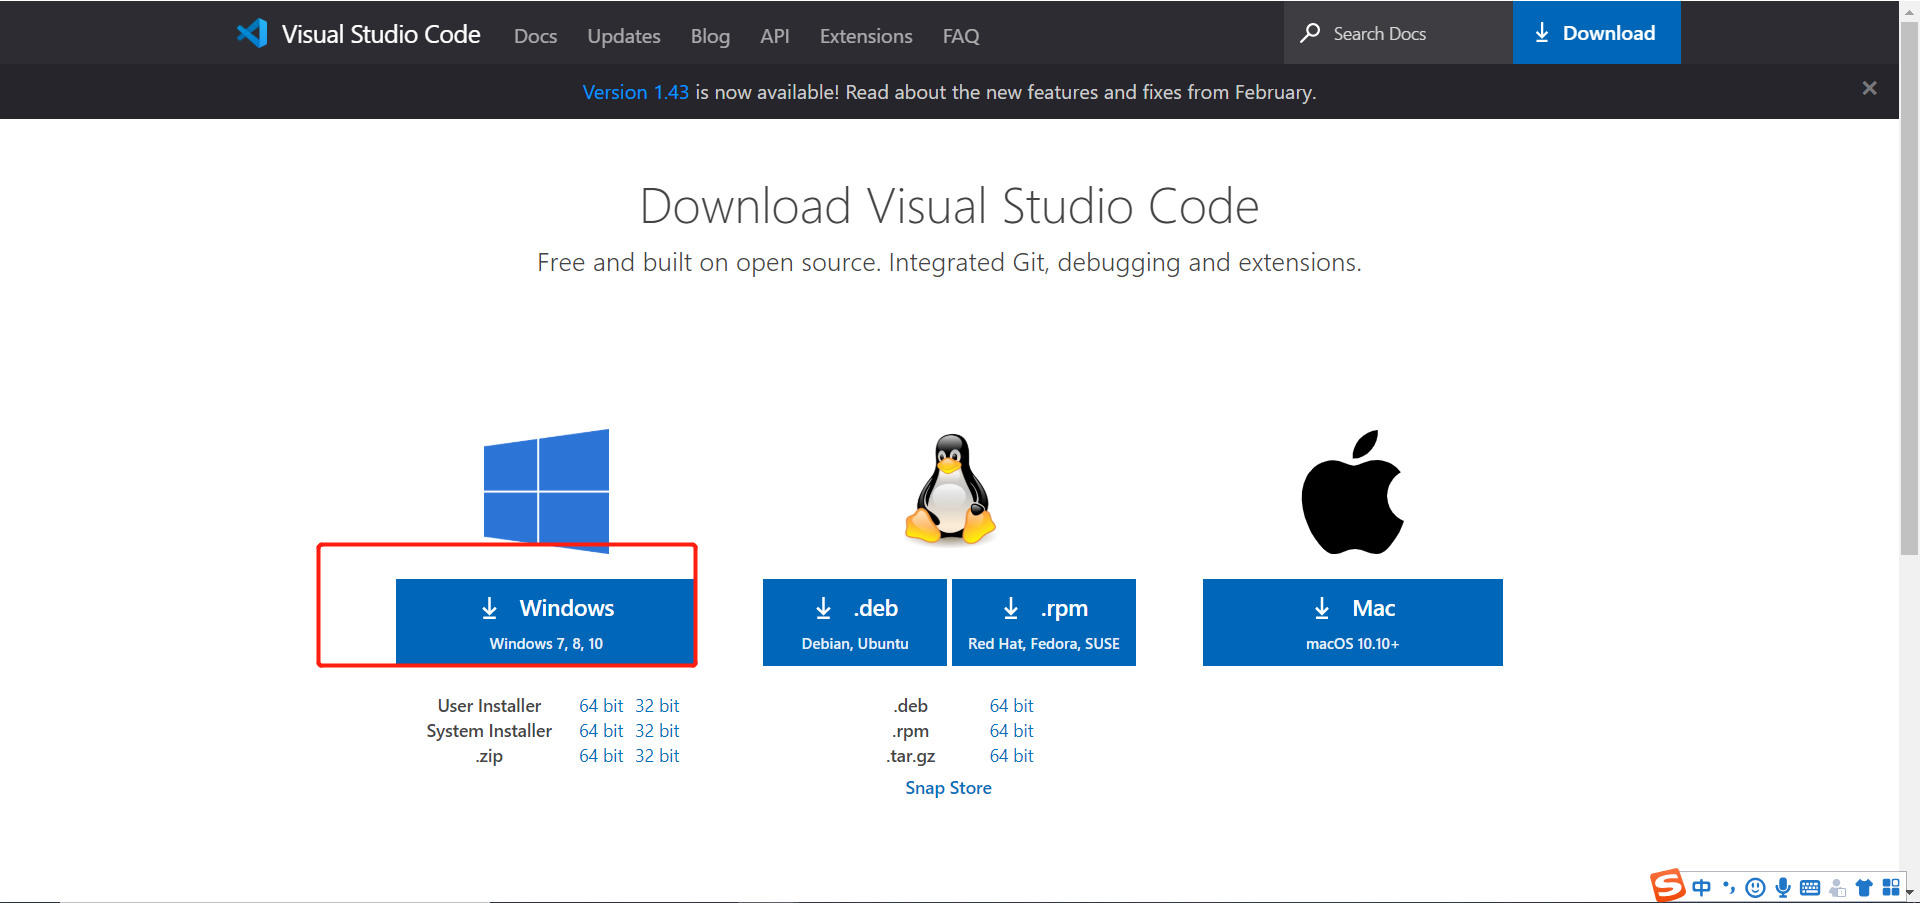
Task: Open the Docs menu item
Action: pos(535,36)
